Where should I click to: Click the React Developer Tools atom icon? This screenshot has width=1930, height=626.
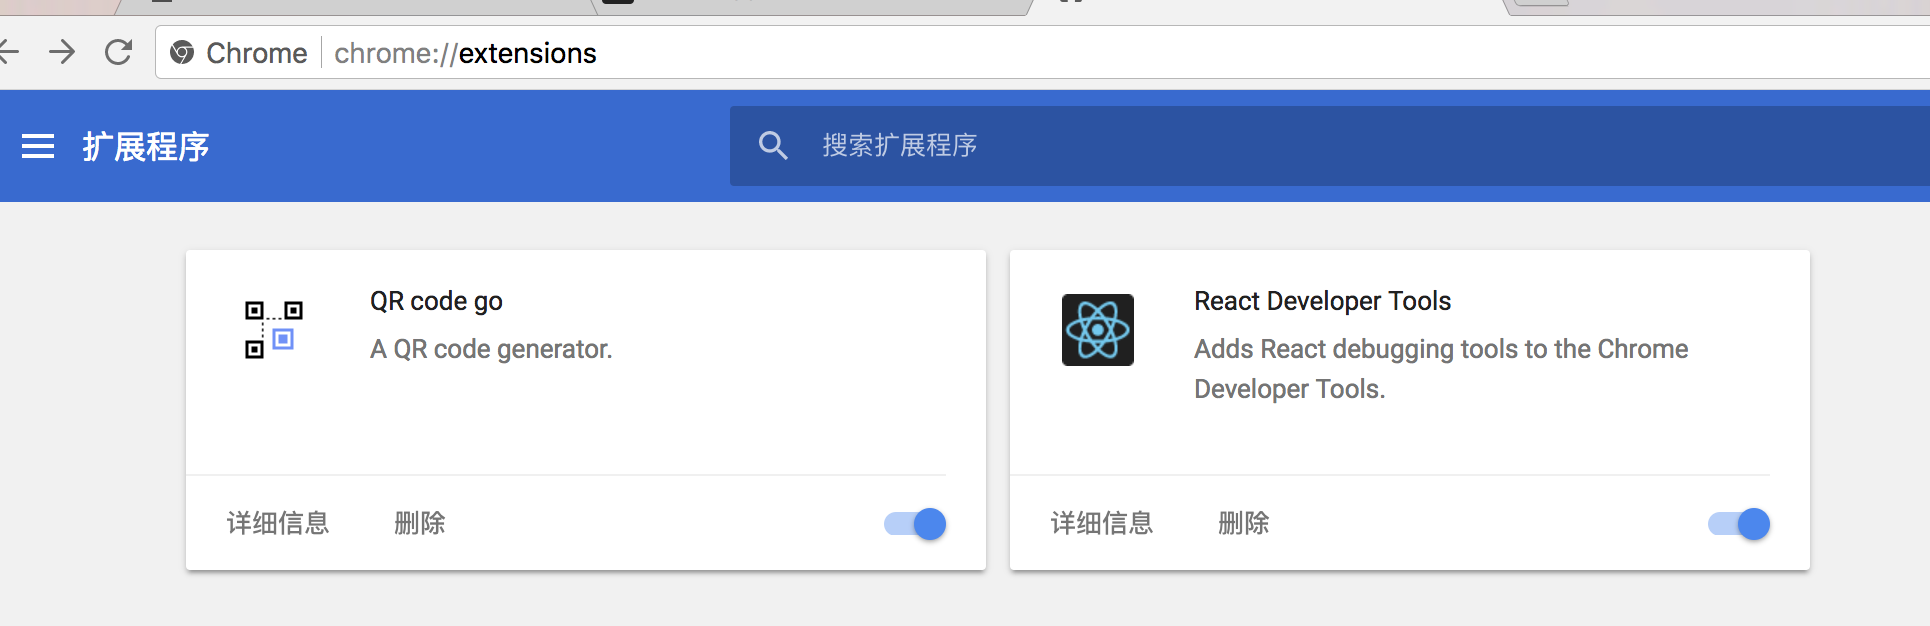click(1098, 330)
